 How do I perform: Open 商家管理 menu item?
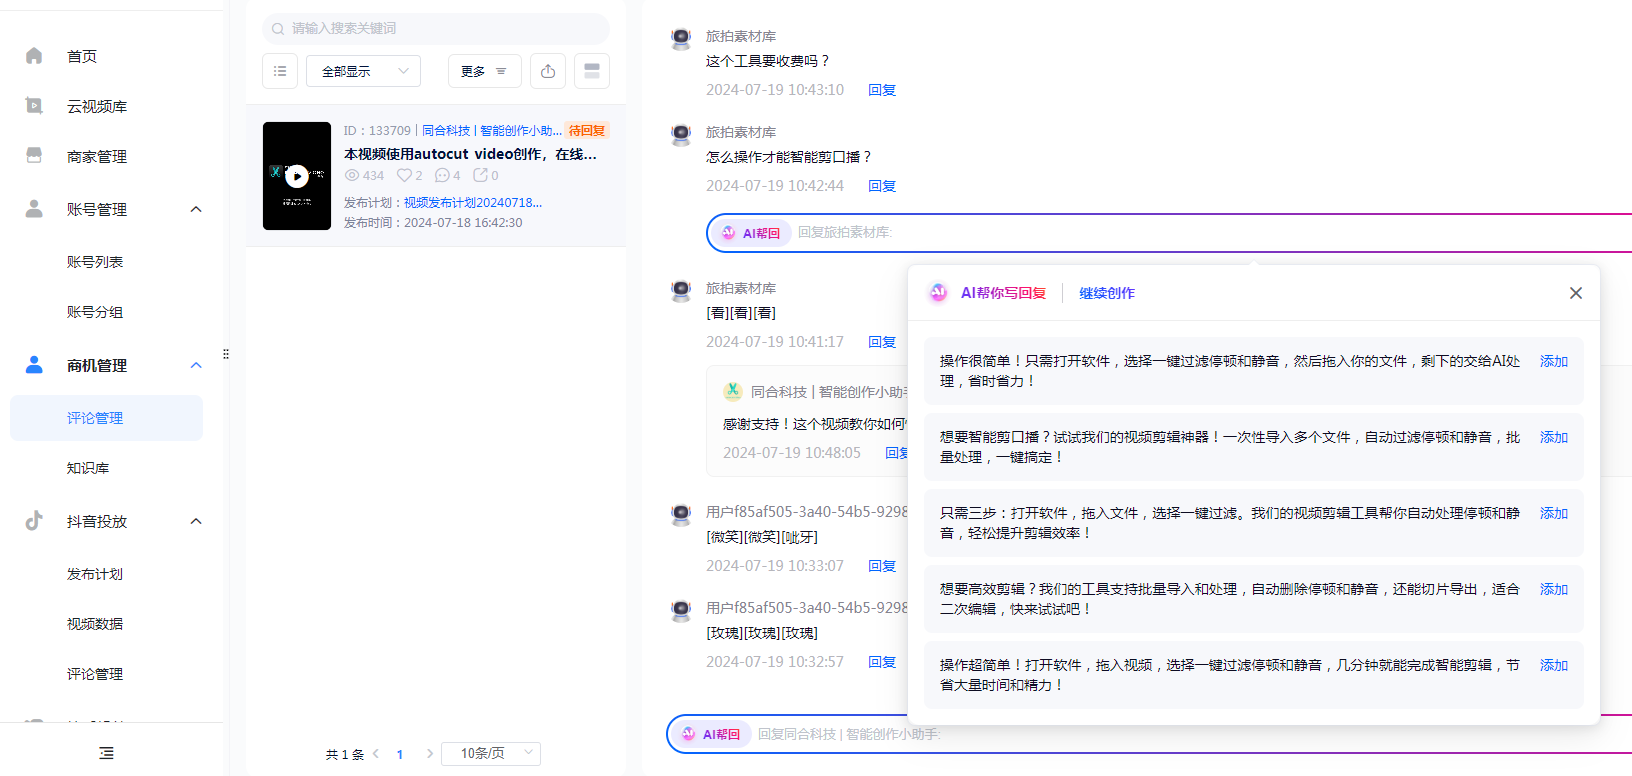pyautogui.click(x=97, y=156)
